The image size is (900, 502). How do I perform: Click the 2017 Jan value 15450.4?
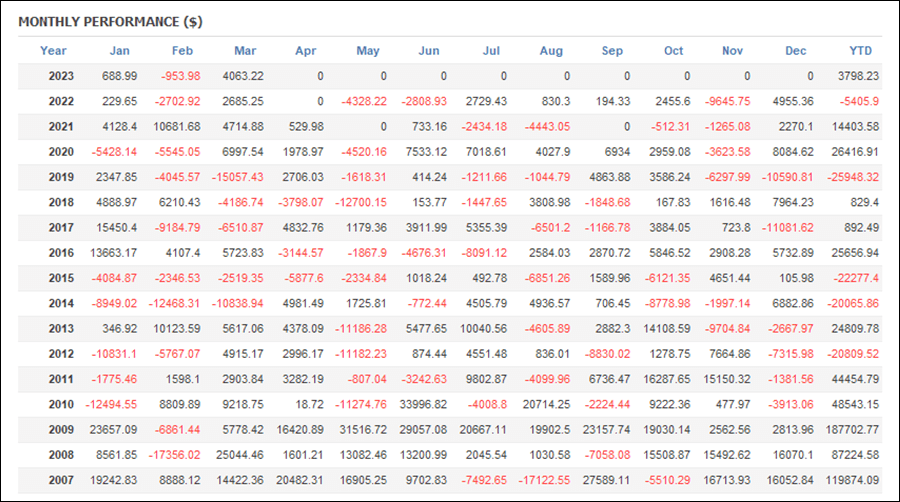[117, 228]
